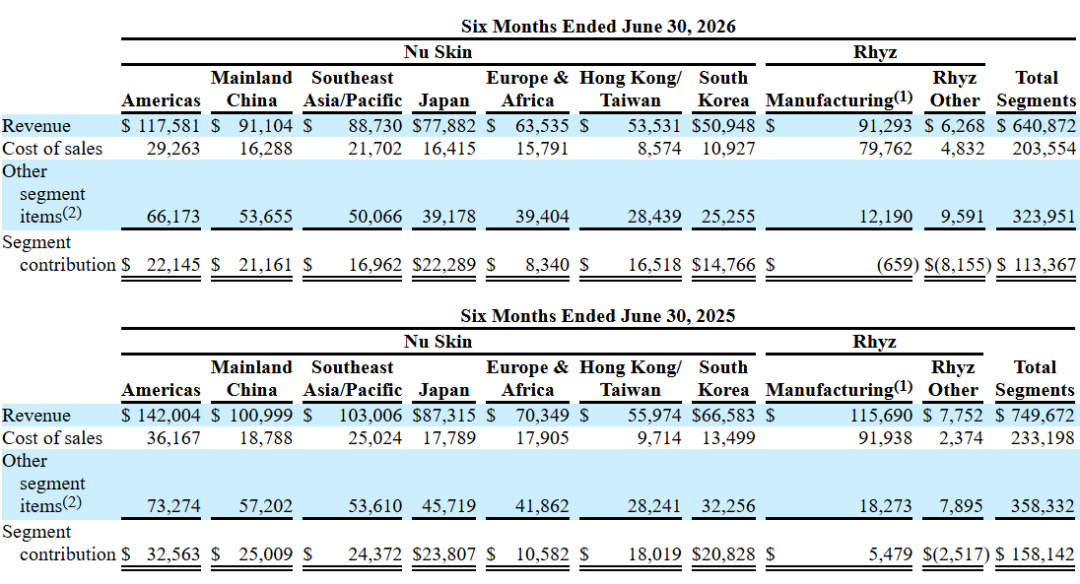This screenshot has width=1080, height=584.
Task: Click 2025 total segments revenue 749,672
Action: 1043,415
